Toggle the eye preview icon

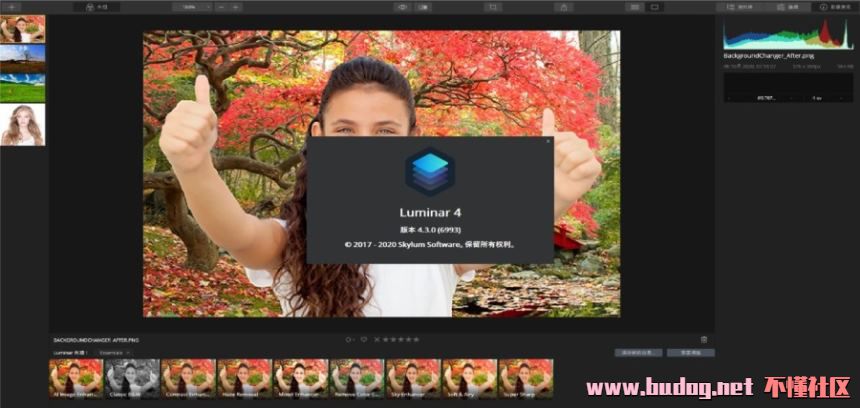click(404, 7)
